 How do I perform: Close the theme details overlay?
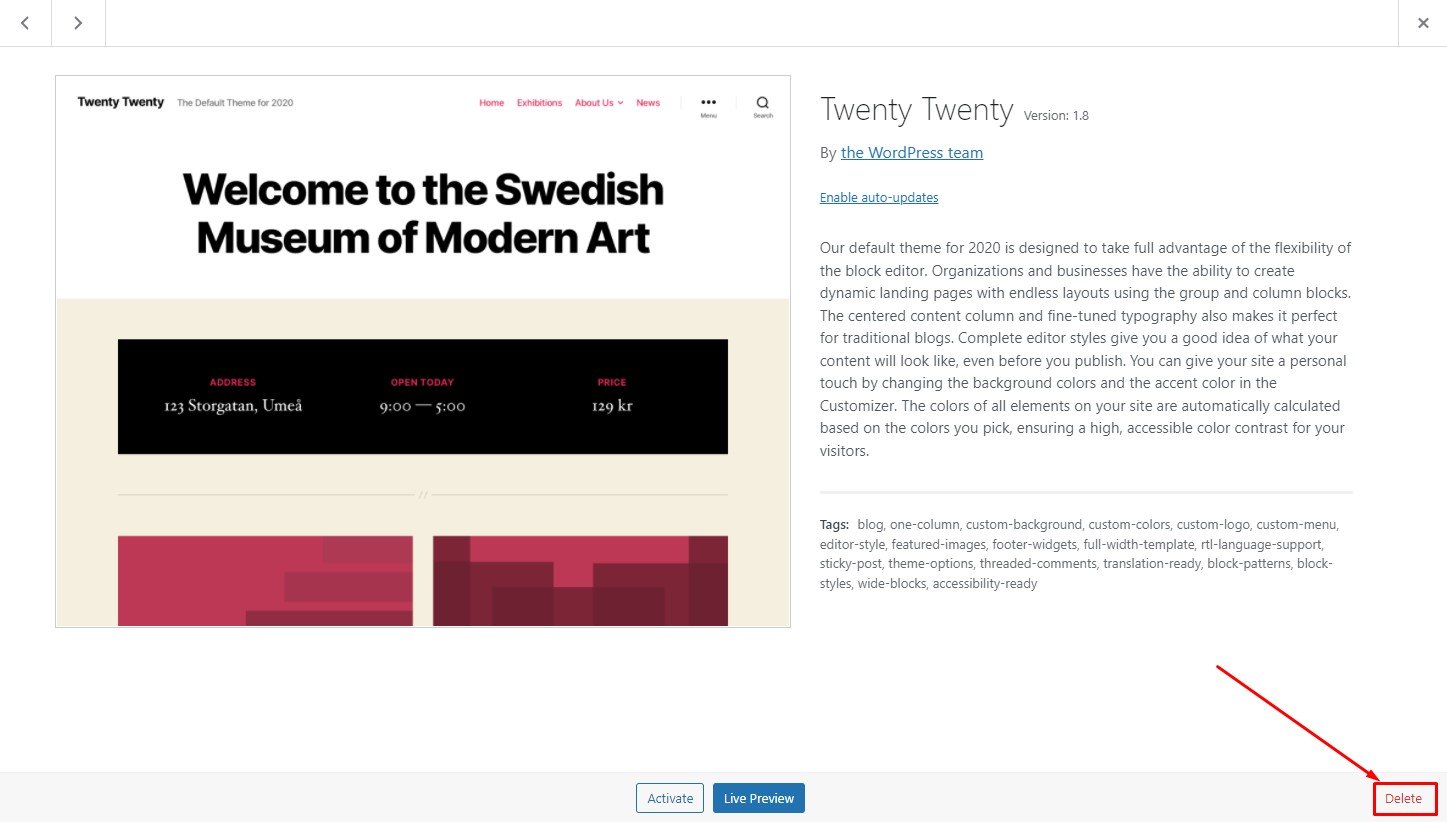(1422, 23)
